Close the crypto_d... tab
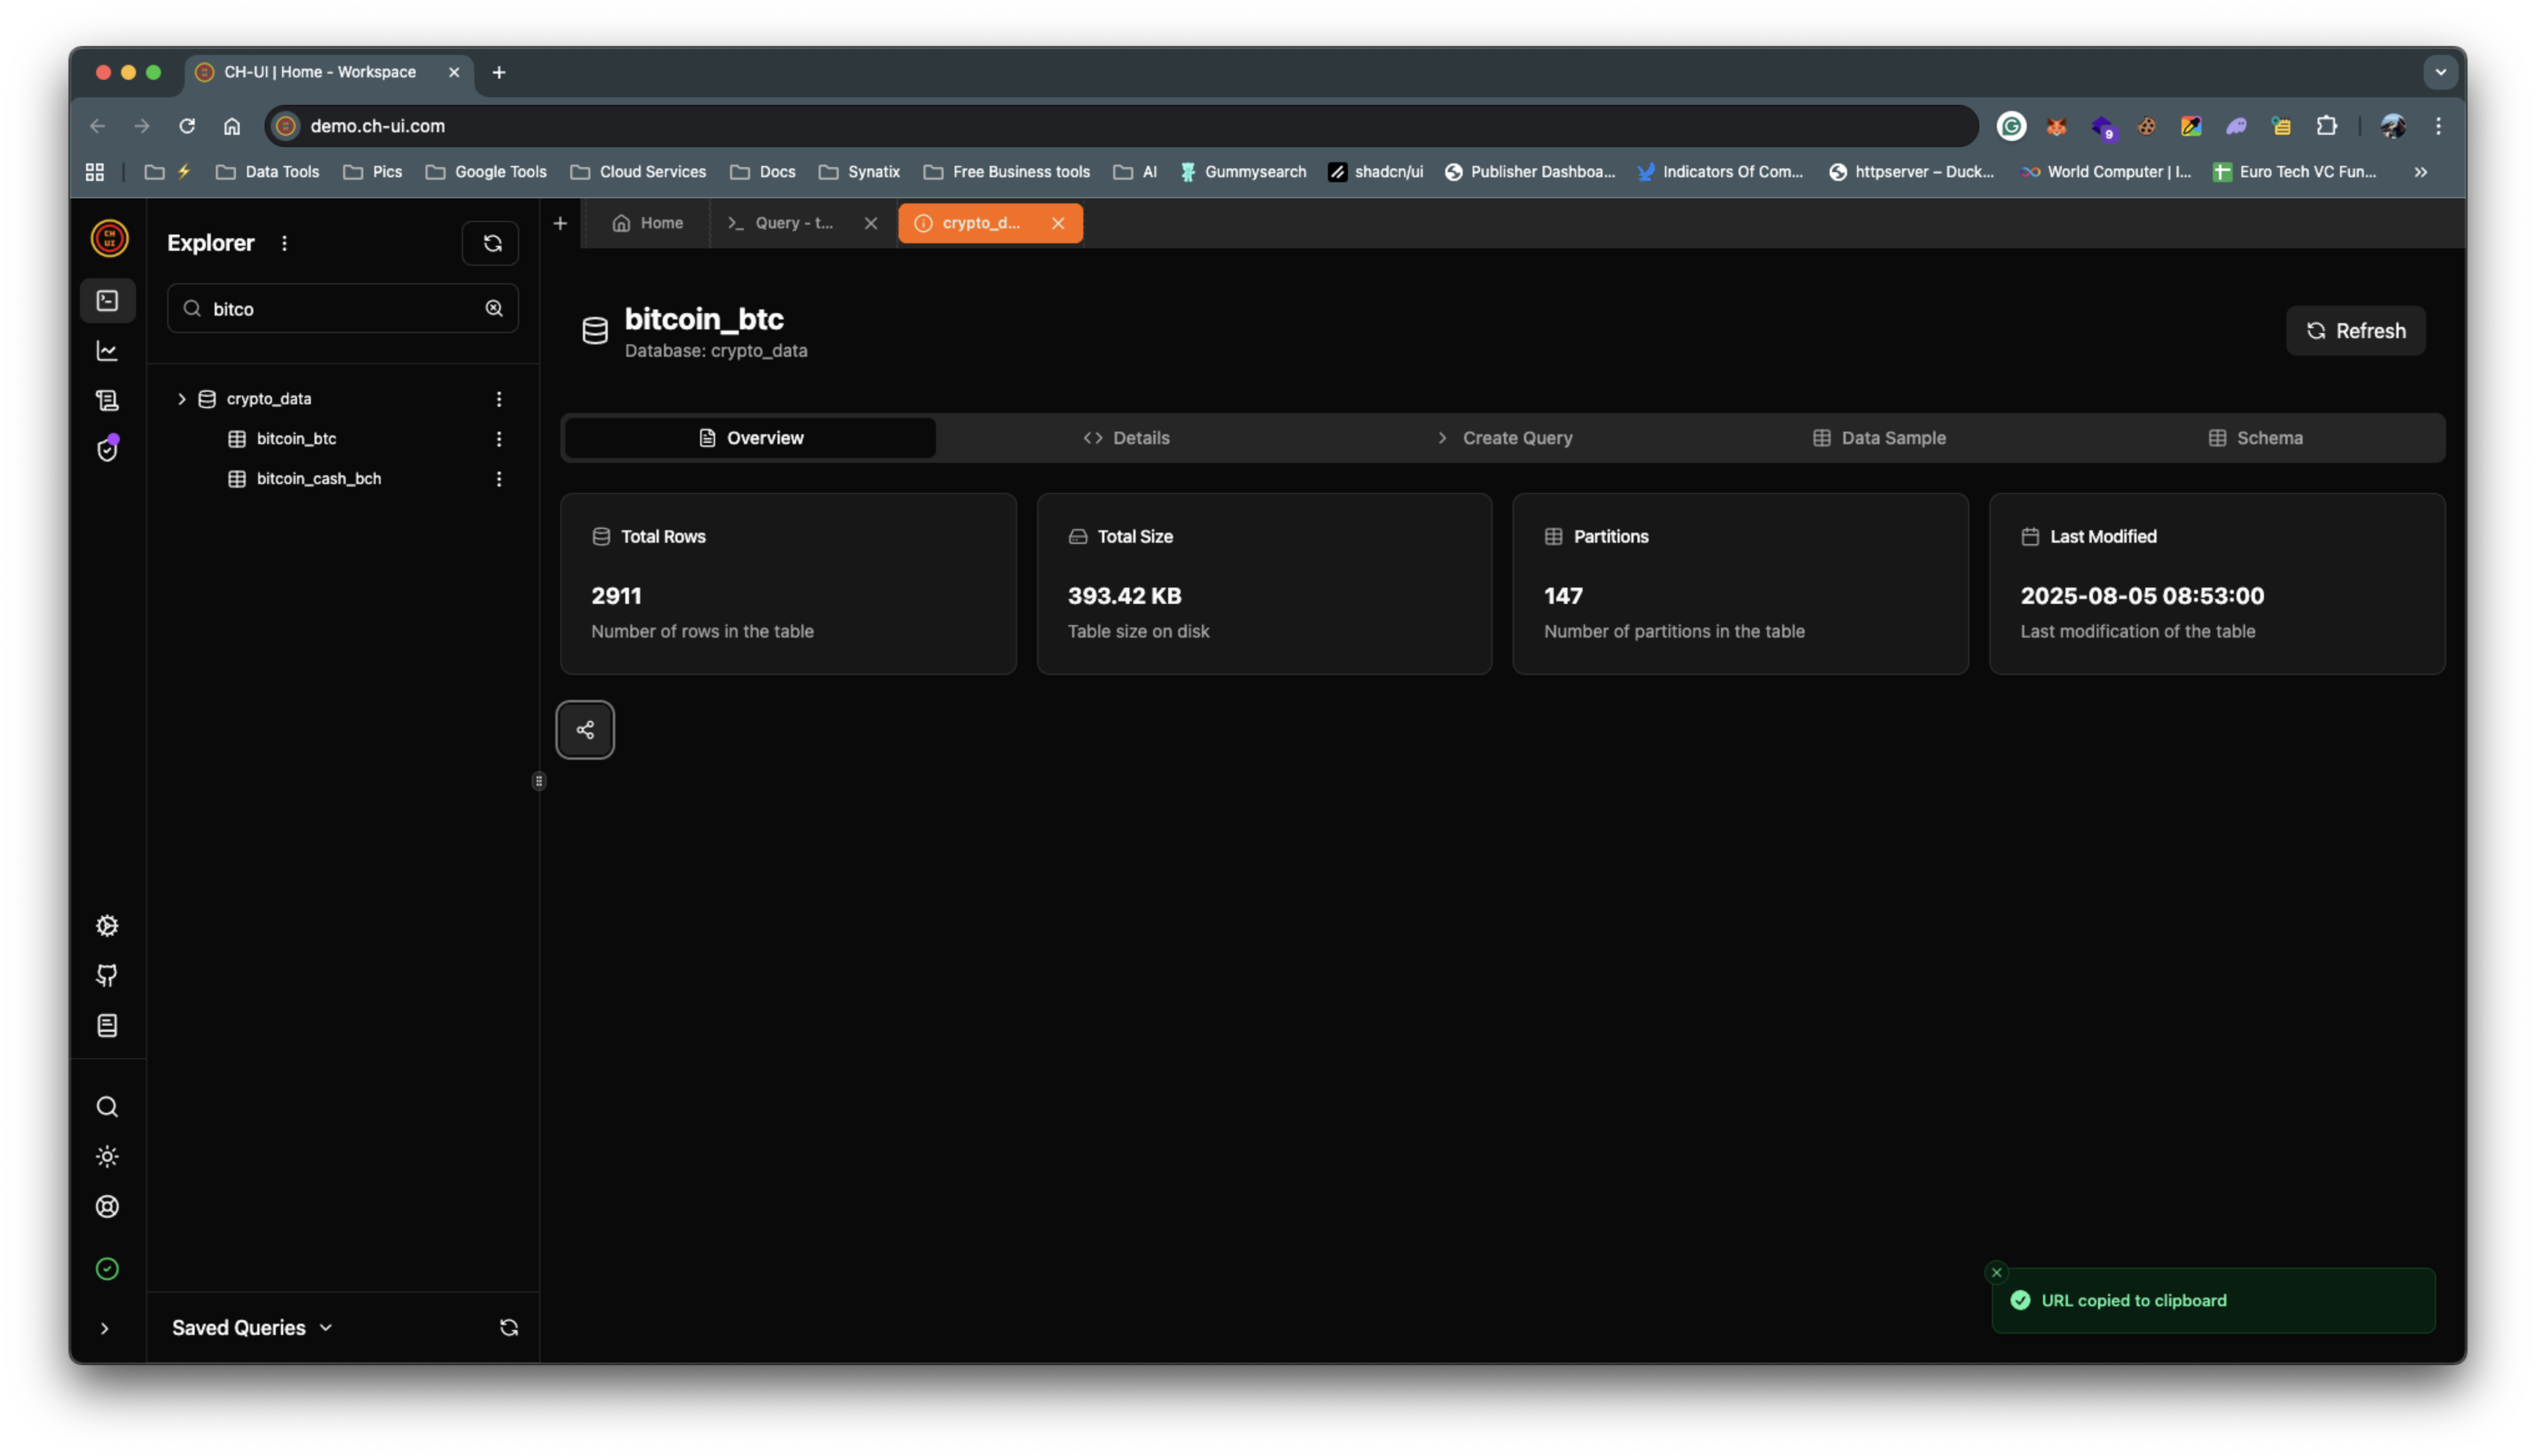The height and width of the screenshot is (1456, 2536). 1058,223
